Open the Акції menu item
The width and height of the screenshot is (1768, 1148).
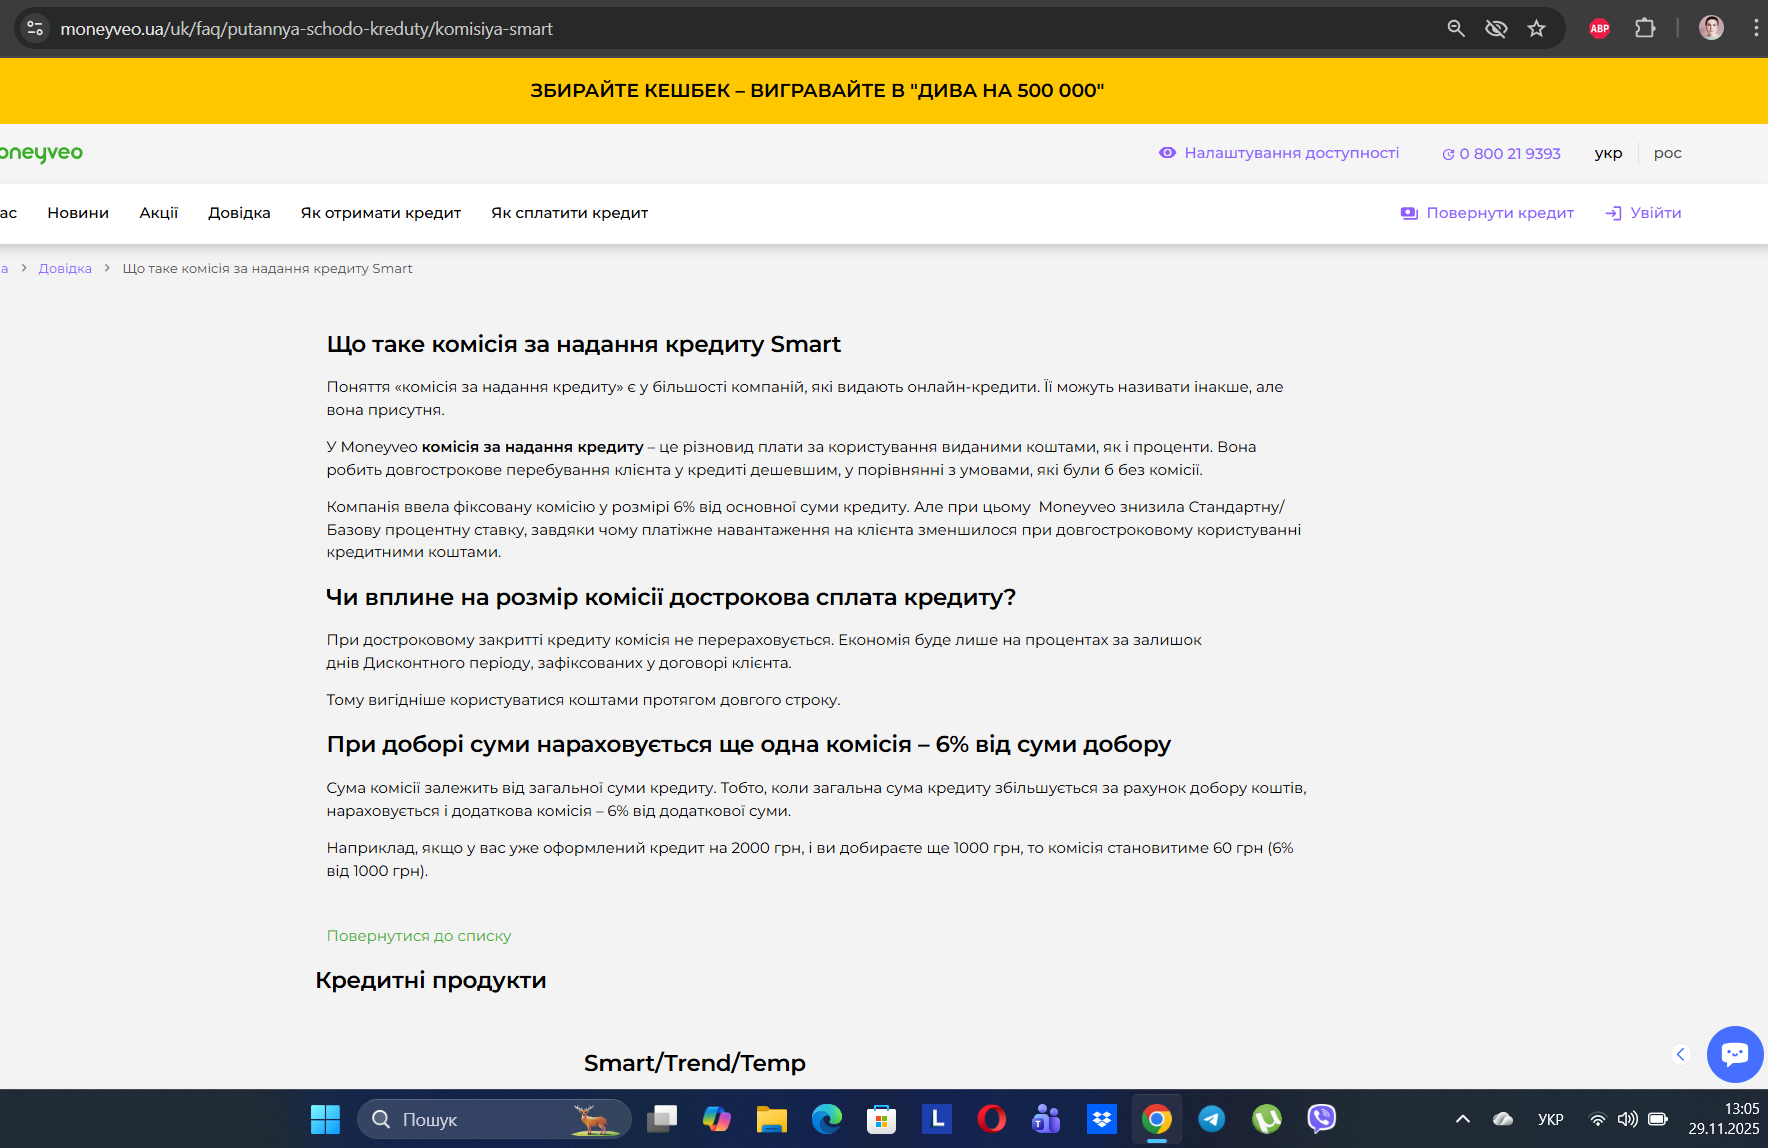(159, 213)
